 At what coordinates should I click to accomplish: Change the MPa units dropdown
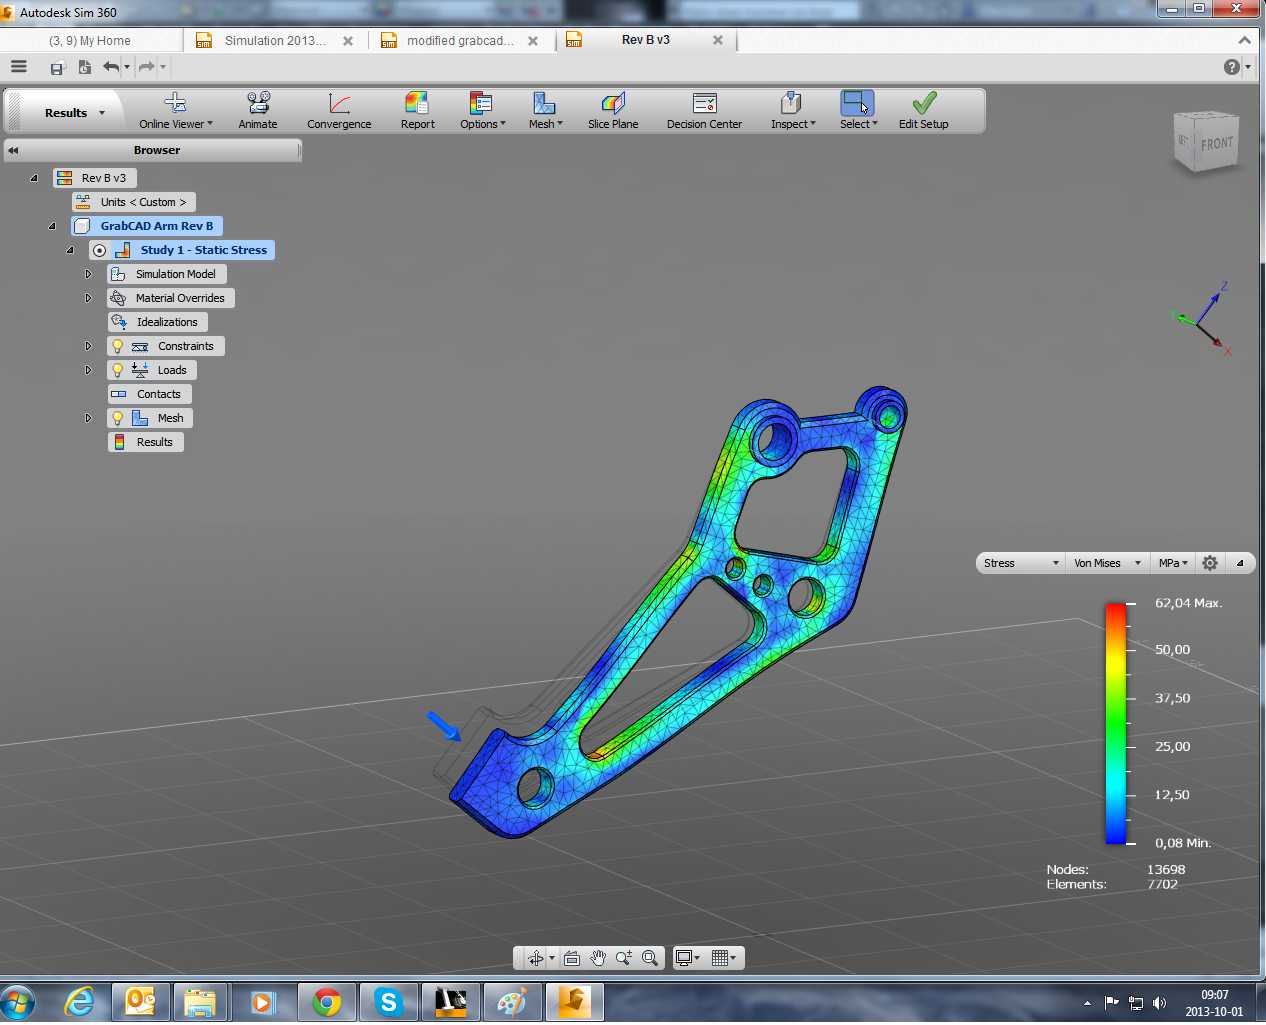[1172, 563]
